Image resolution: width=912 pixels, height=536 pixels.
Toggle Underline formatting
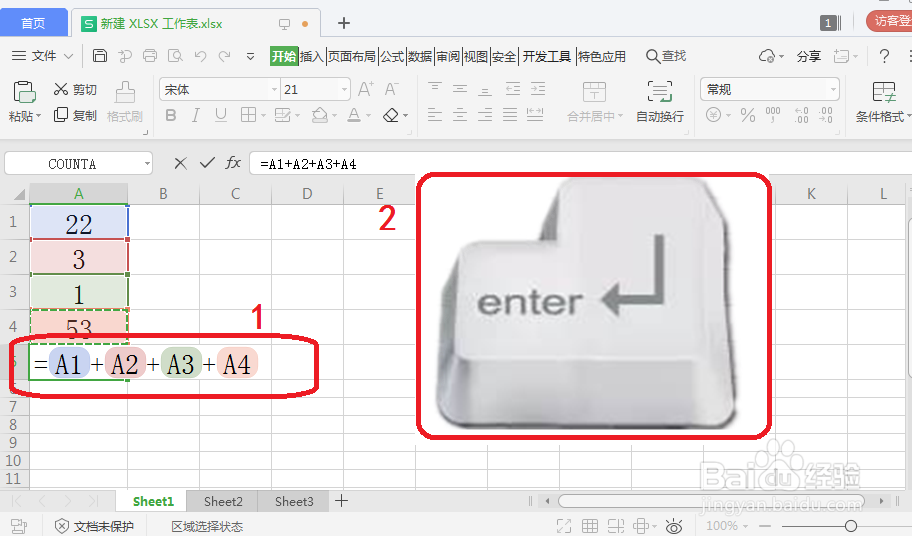[220, 115]
